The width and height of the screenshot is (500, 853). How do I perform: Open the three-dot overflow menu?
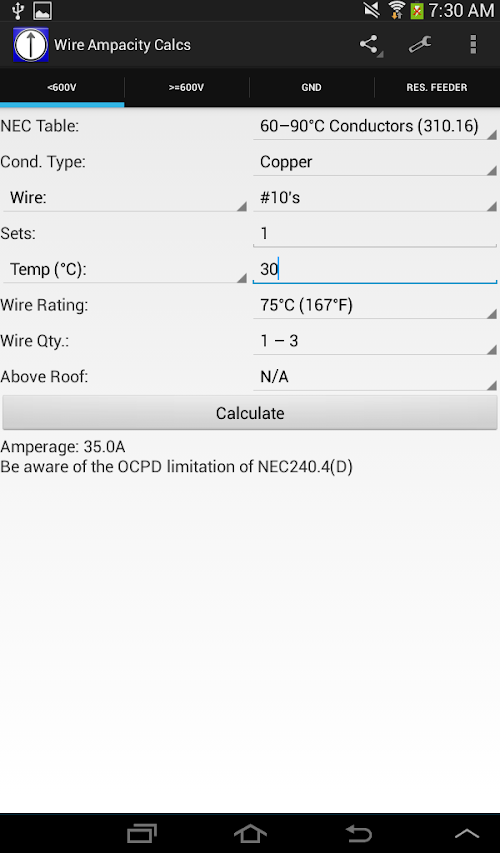tap(473, 45)
